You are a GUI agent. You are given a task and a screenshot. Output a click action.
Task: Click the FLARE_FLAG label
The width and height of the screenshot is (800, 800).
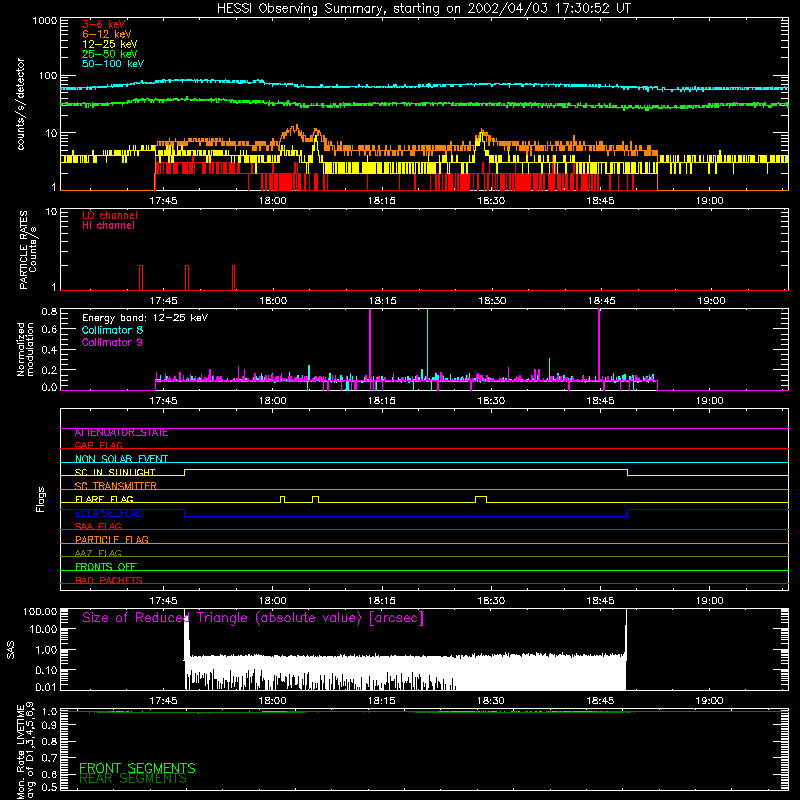point(104,499)
